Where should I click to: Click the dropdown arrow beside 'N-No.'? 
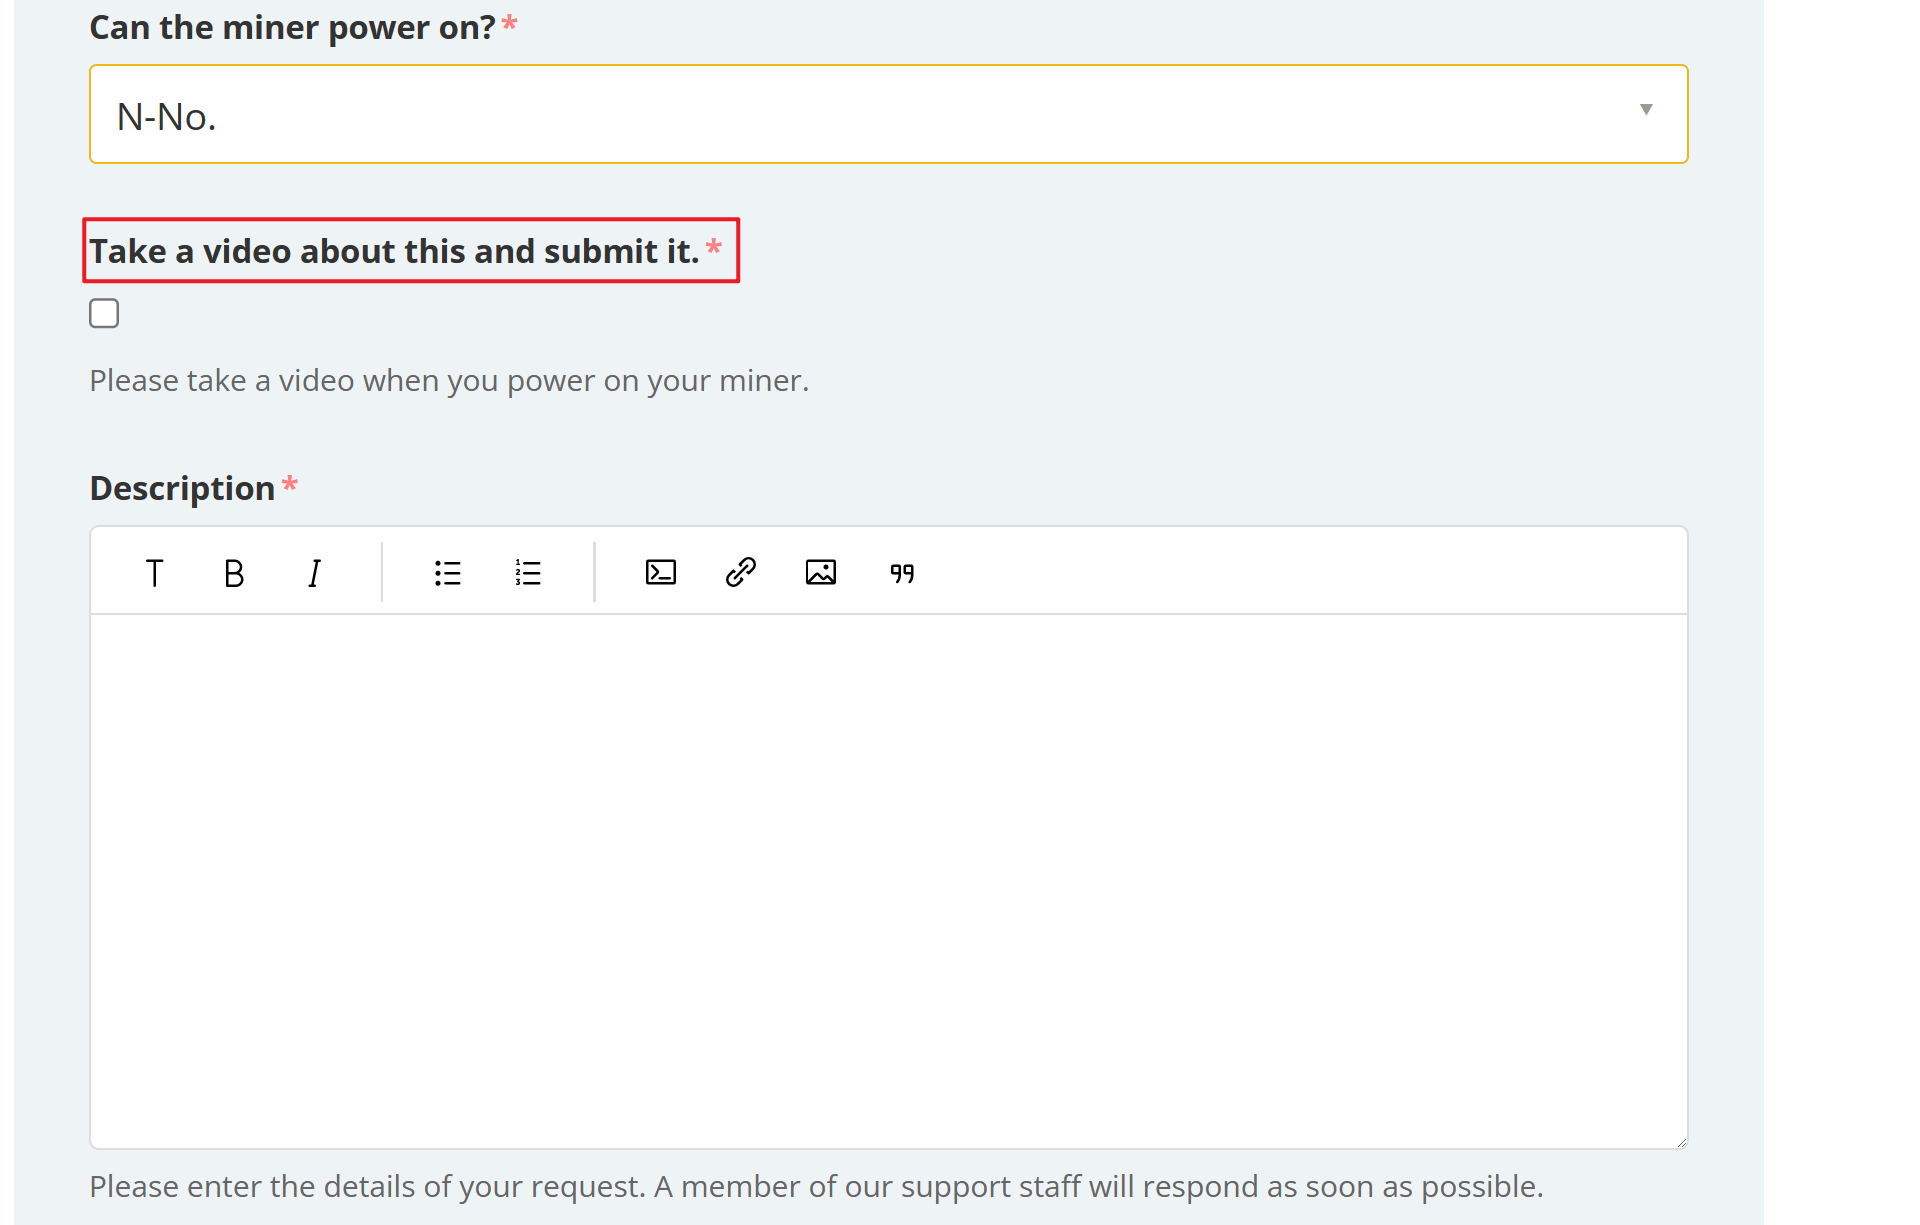(x=1646, y=110)
